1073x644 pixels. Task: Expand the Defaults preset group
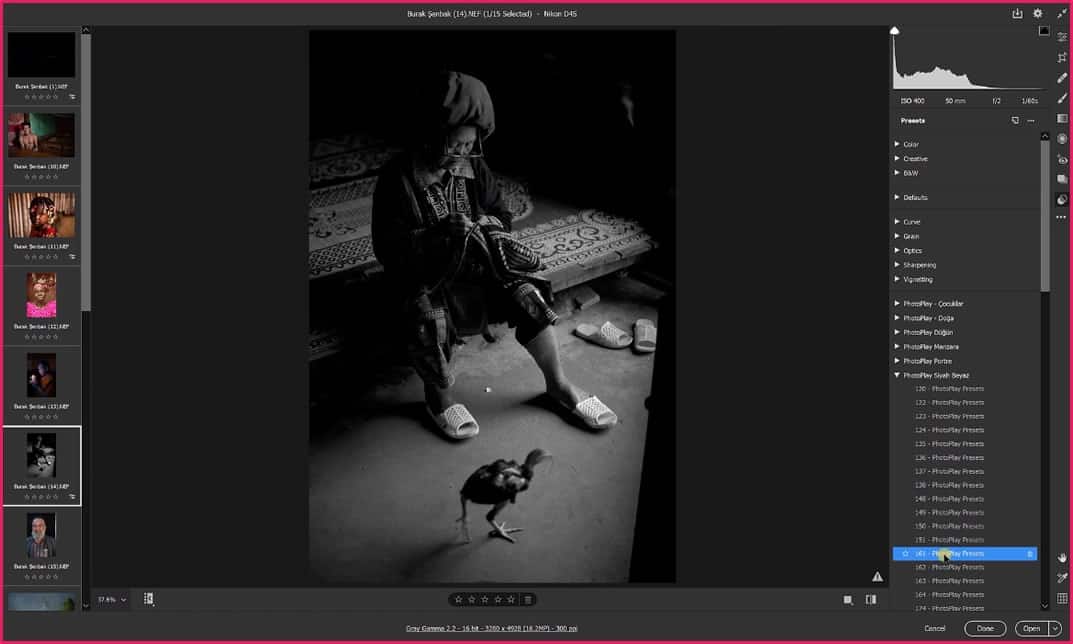pyautogui.click(x=896, y=197)
